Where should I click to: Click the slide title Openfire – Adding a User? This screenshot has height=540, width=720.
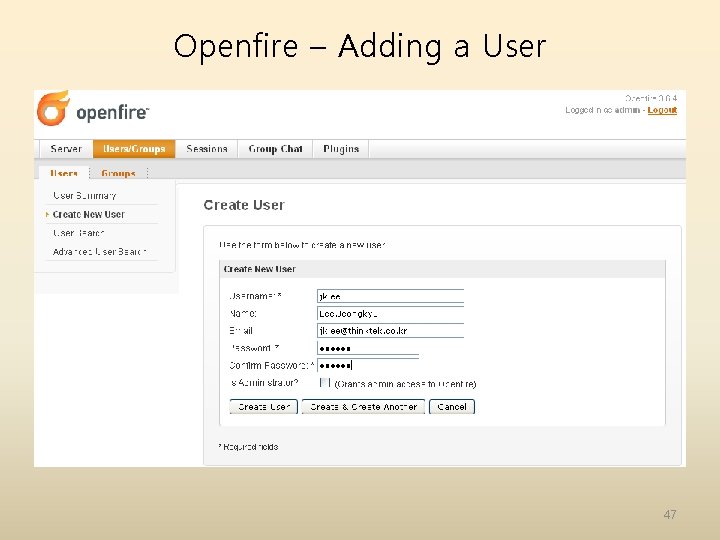click(360, 46)
